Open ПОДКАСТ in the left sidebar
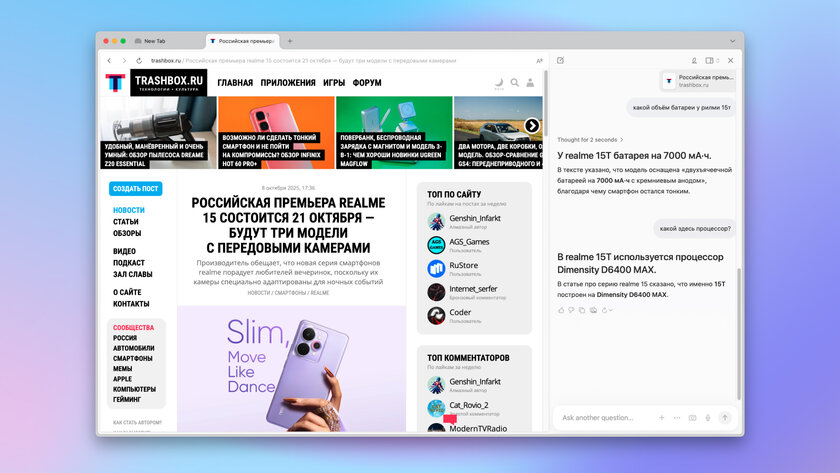Screen dimensions: 840x473 [129, 262]
